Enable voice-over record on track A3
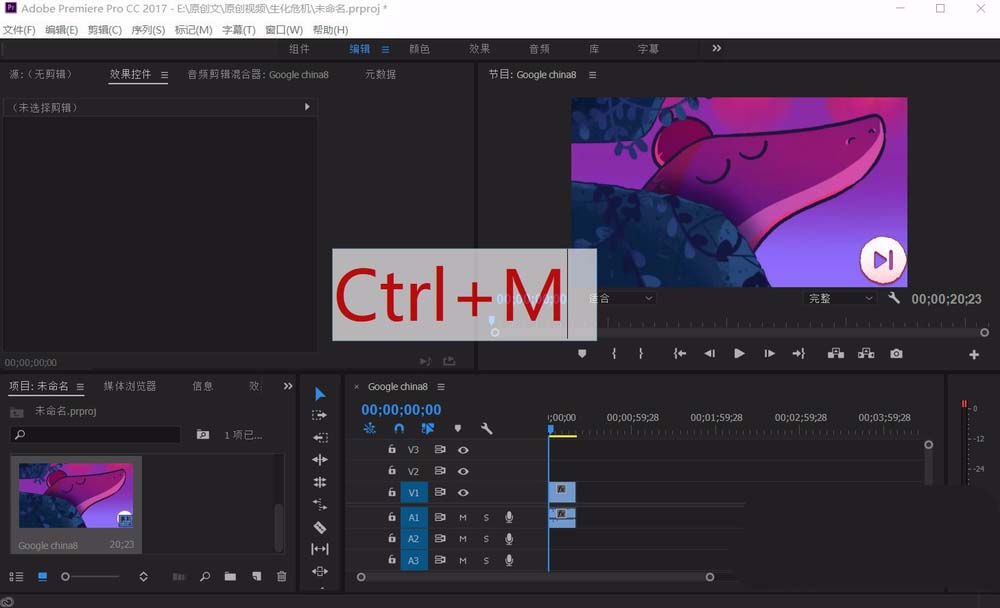Image resolution: width=1000 pixels, height=608 pixels. pos(509,560)
